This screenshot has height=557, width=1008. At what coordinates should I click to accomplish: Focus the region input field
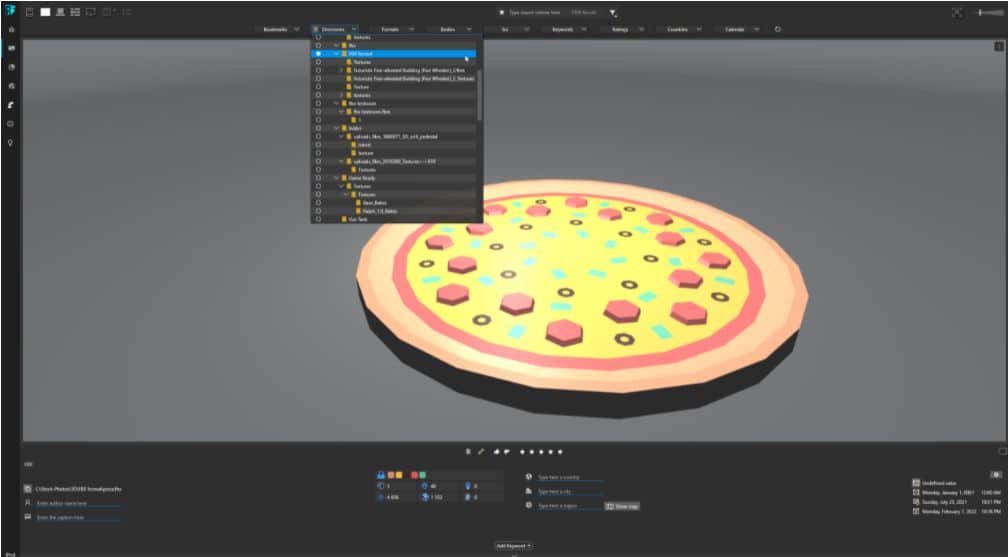click(570, 506)
